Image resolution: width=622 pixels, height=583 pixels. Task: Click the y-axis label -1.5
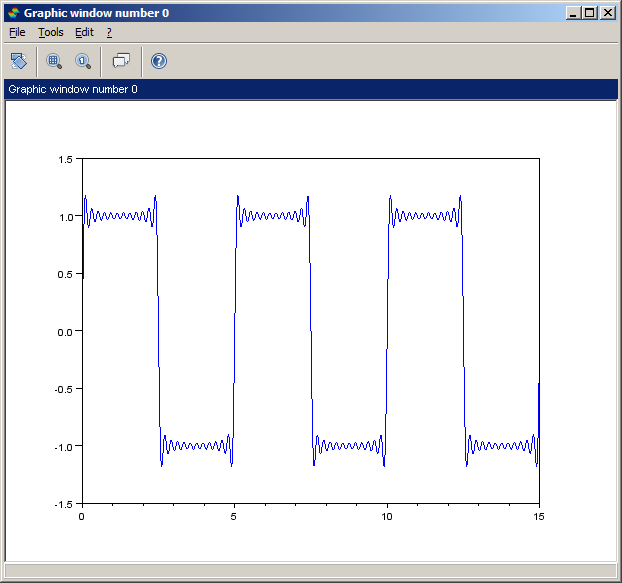point(63,504)
